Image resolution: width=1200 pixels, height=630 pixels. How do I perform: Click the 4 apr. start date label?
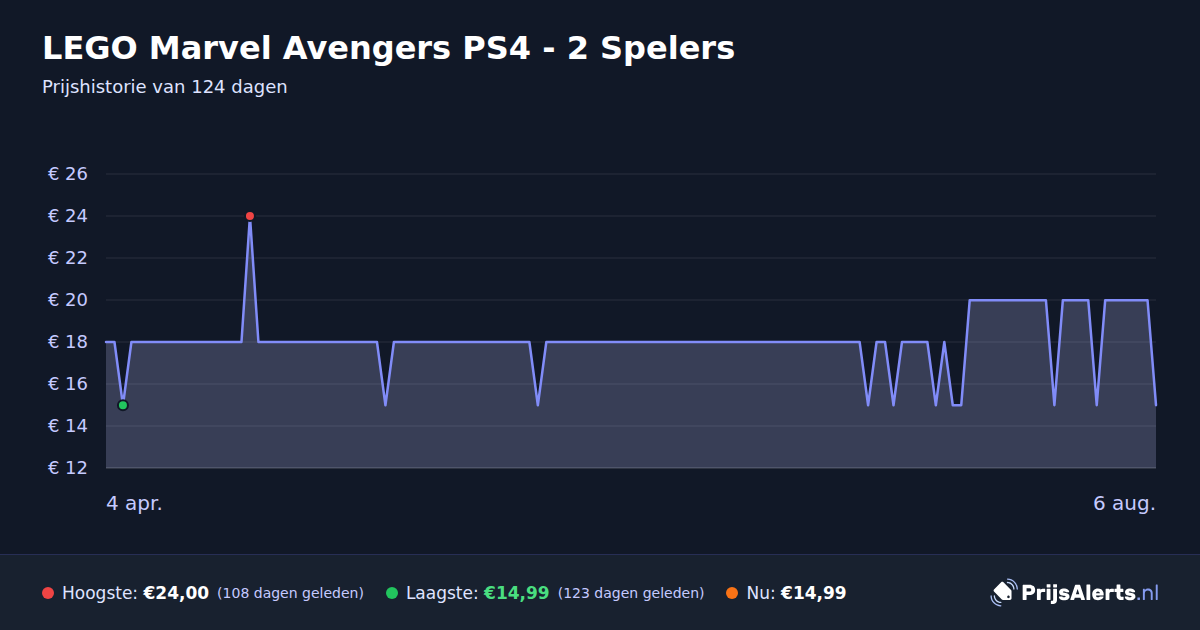pos(134,504)
